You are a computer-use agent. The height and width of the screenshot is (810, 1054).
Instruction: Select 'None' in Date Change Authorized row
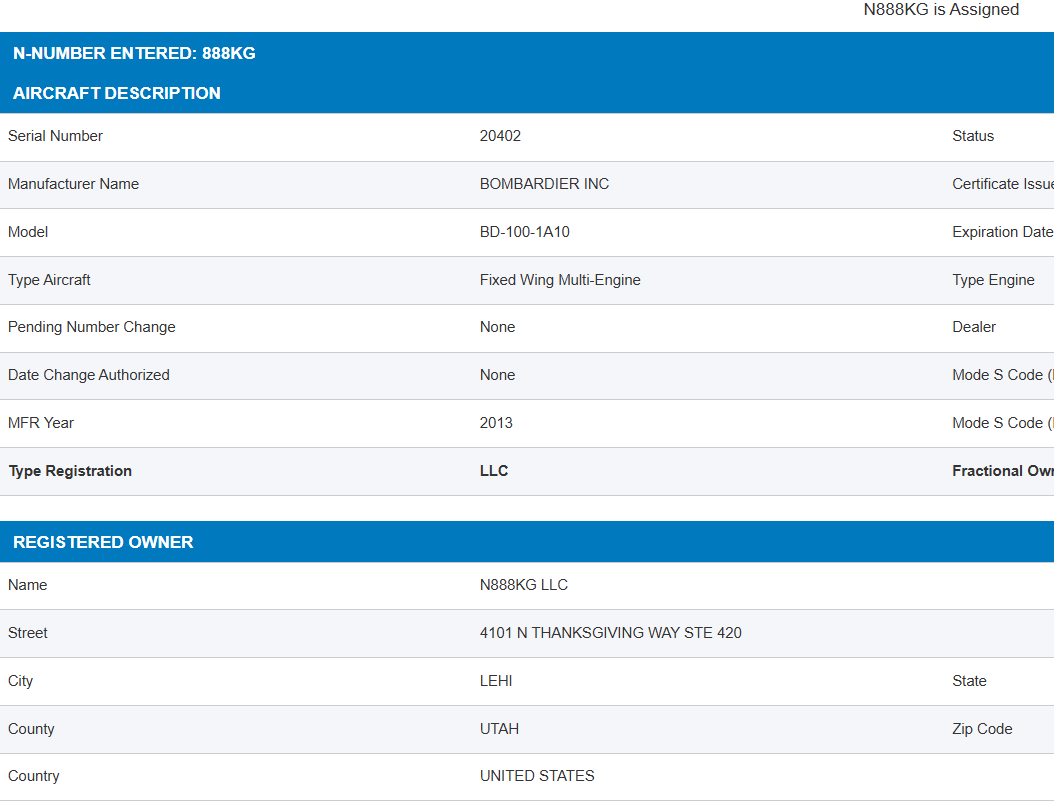[497, 375]
